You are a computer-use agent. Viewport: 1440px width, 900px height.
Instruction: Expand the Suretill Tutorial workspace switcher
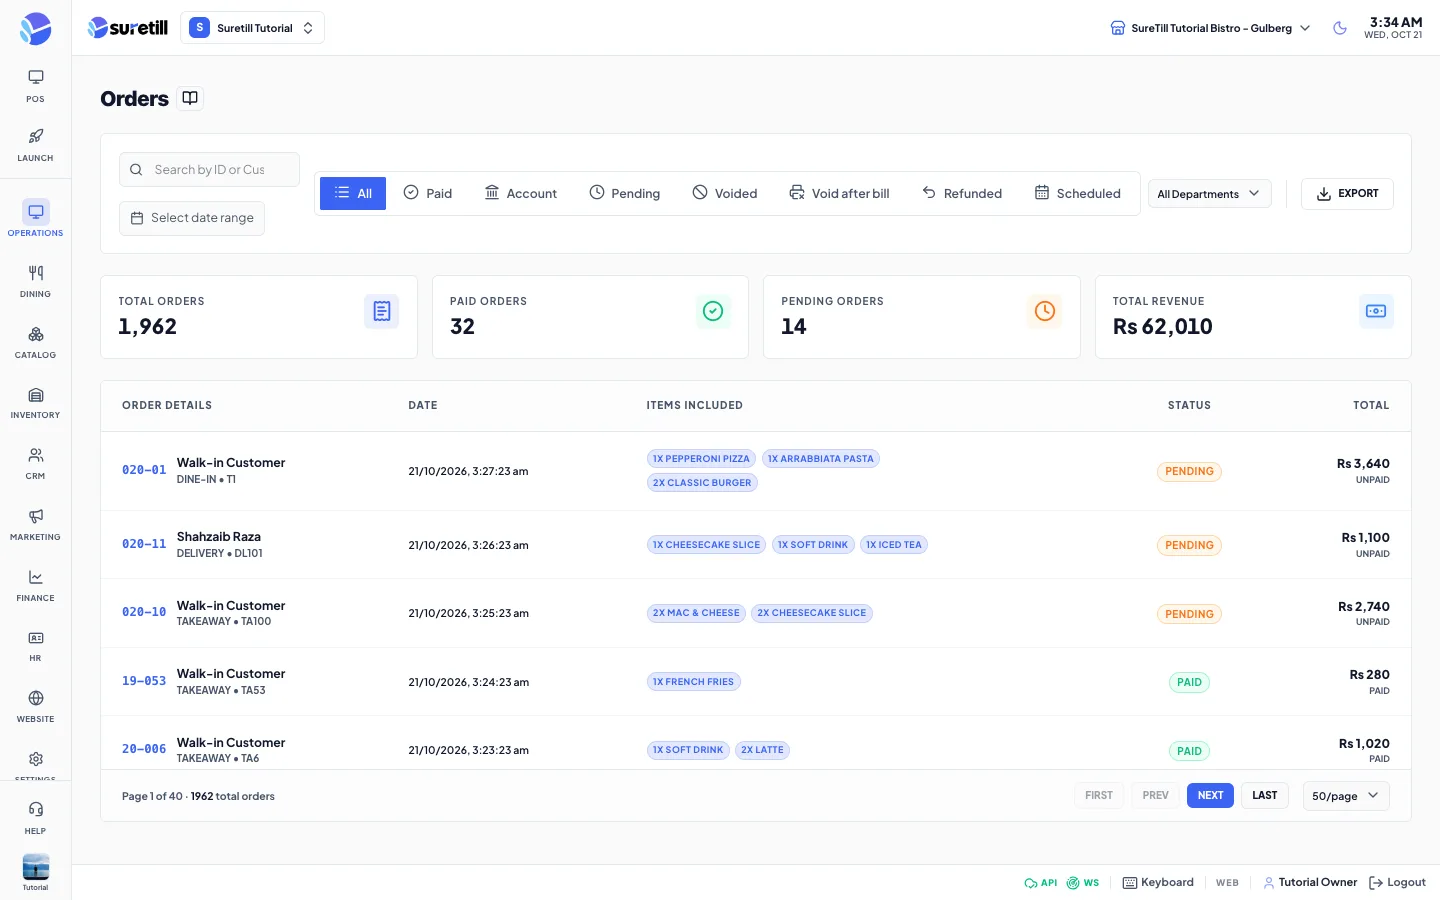[x=252, y=28]
